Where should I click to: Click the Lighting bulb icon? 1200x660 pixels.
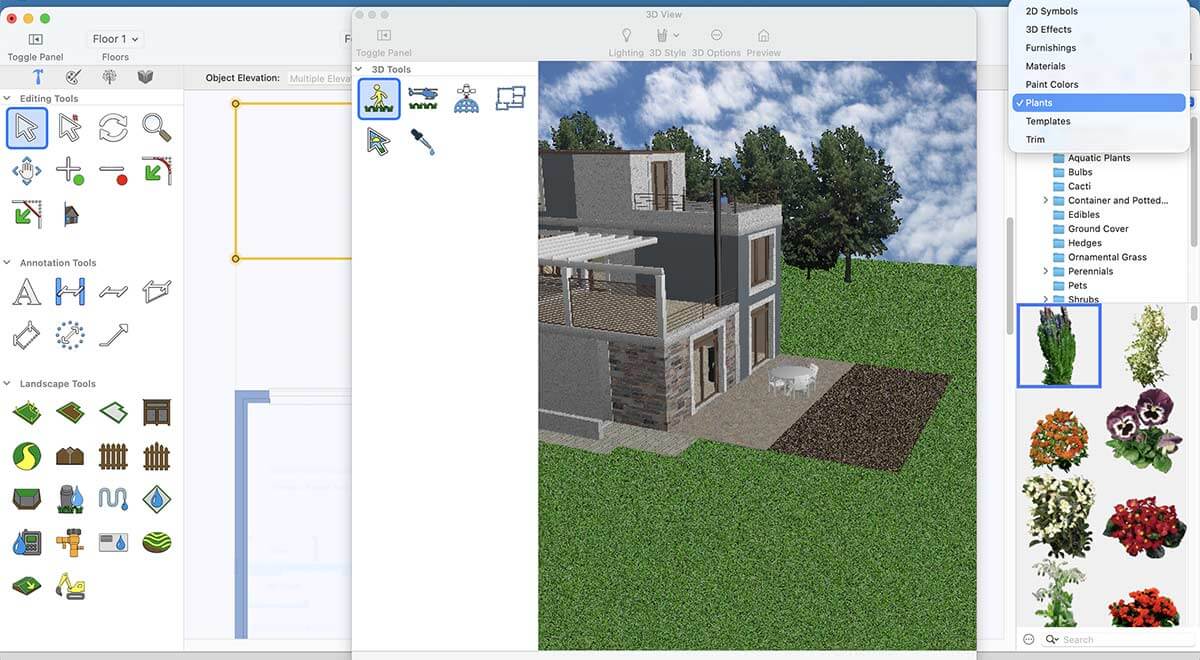click(x=626, y=37)
